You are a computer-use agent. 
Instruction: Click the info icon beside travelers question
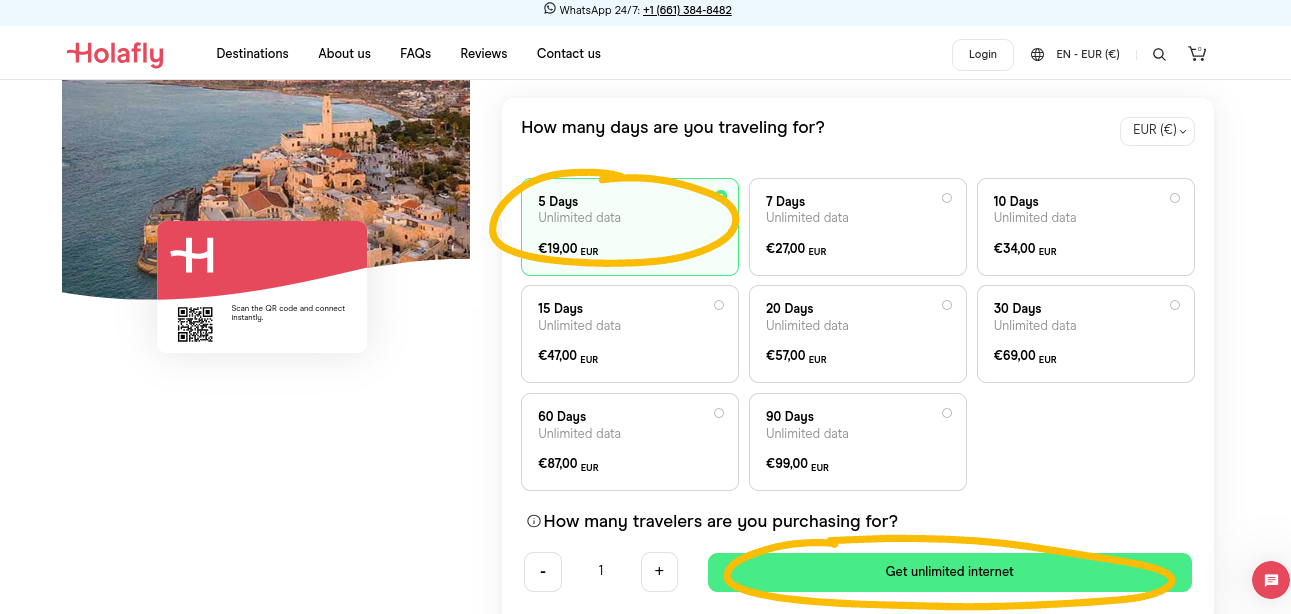click(534, 521)
